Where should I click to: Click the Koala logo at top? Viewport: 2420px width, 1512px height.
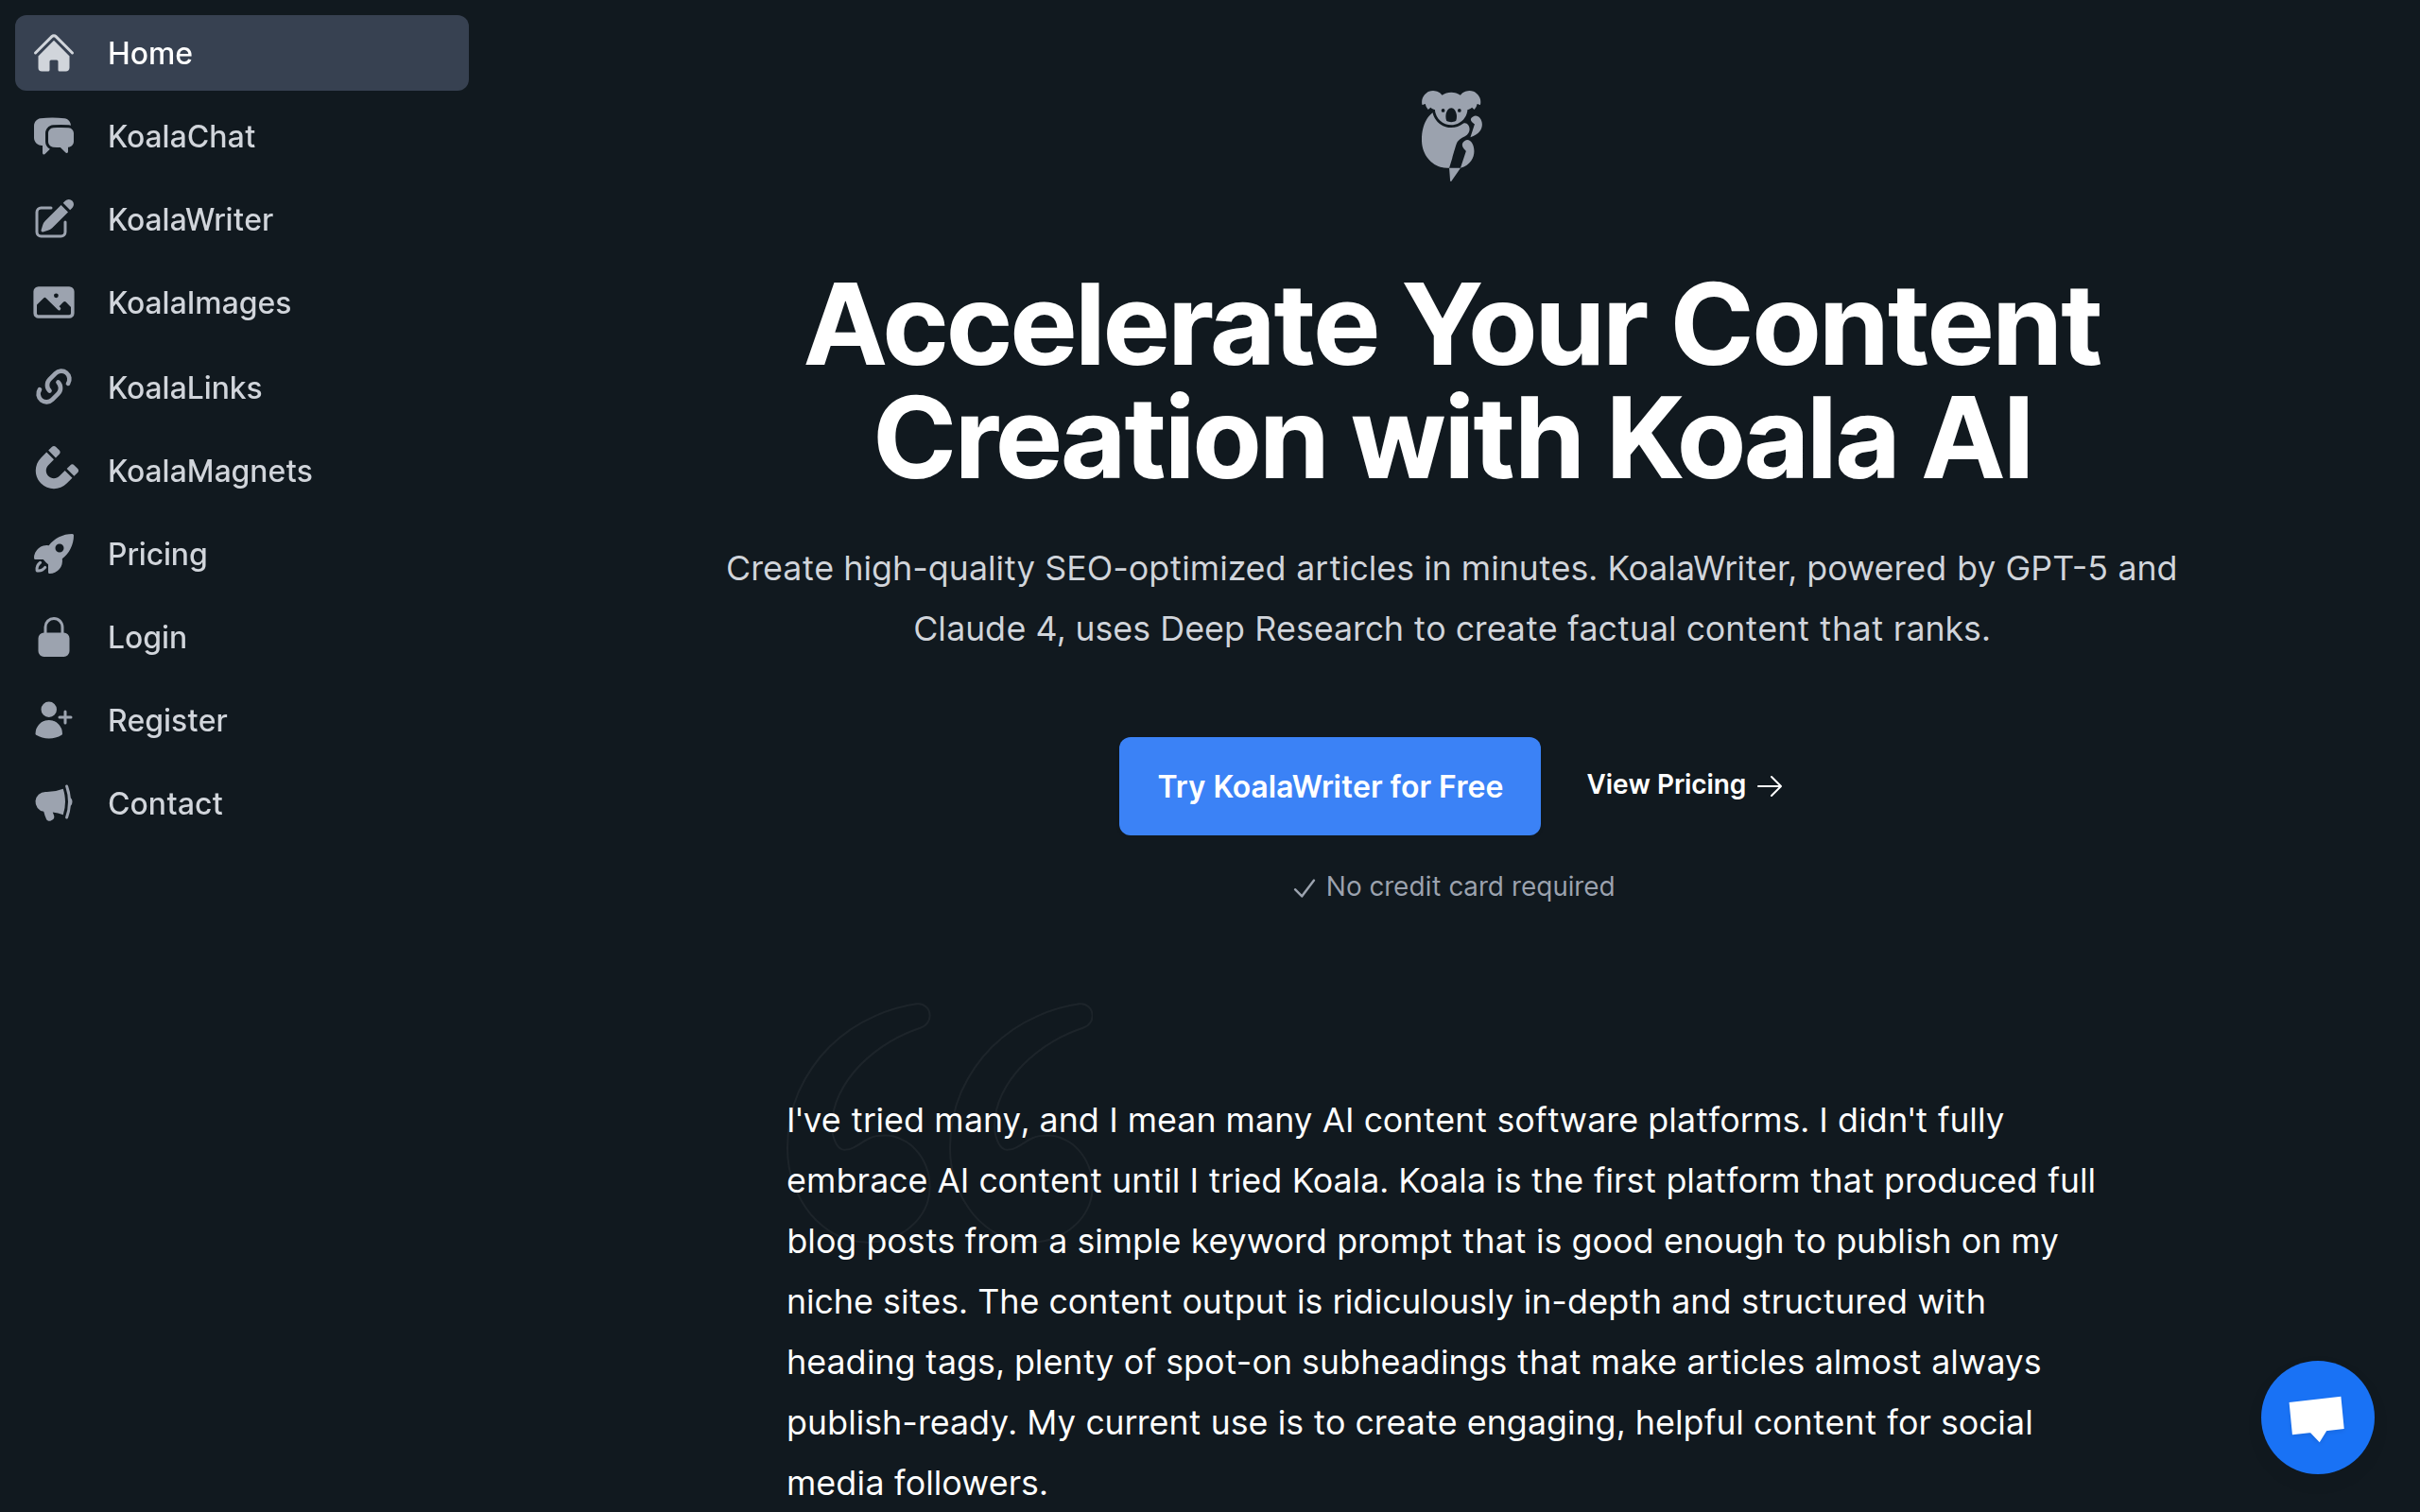[x=1451, y=135]
